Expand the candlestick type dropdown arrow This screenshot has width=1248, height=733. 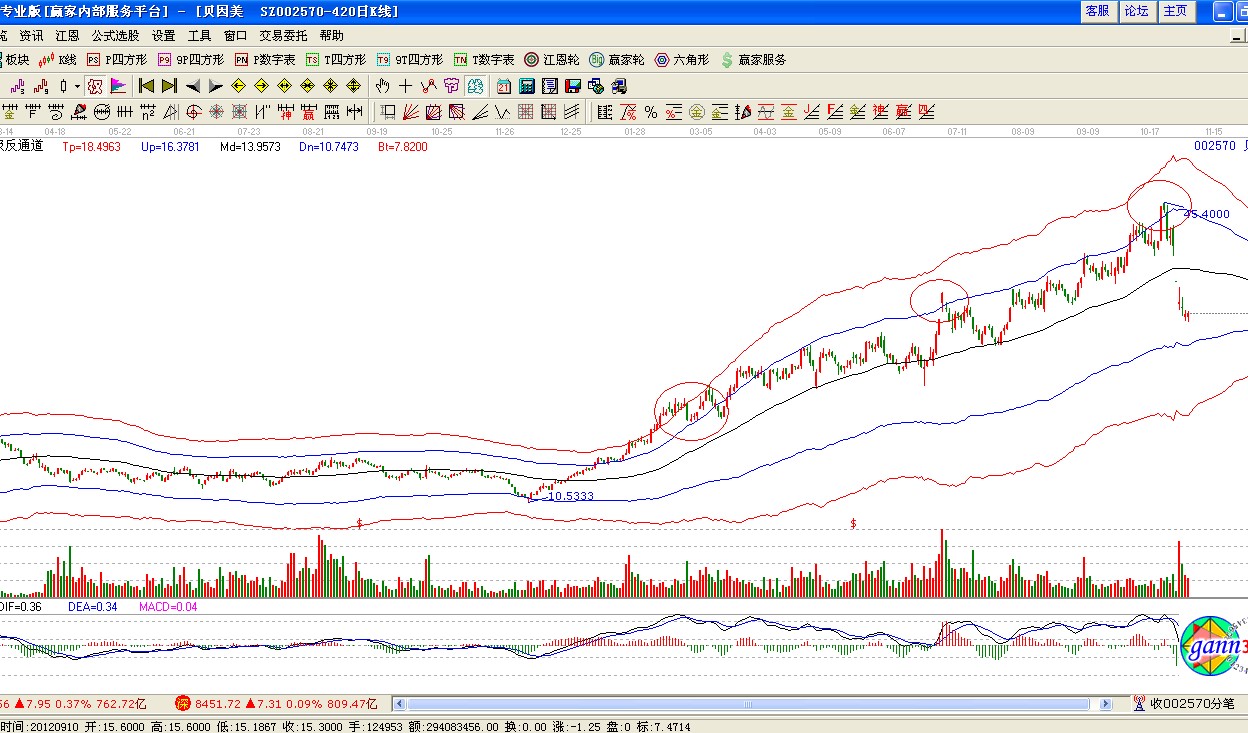(76, 86)
